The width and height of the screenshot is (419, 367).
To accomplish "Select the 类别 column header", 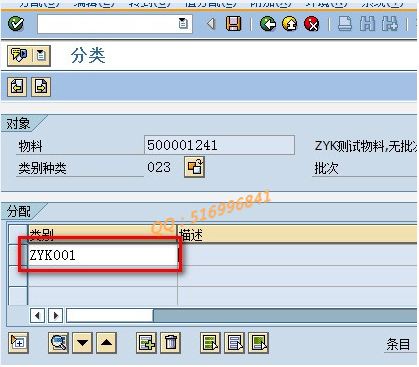I will pos(103,234).
